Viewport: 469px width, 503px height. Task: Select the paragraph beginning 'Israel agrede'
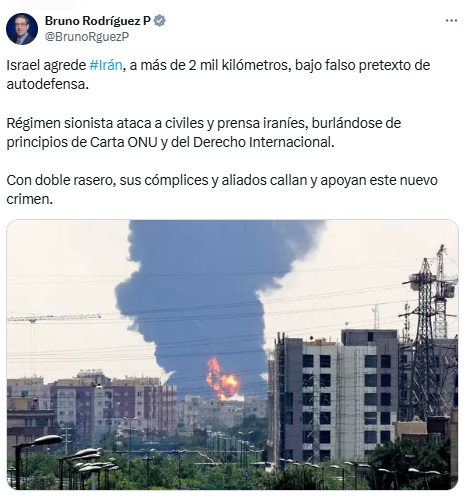coord(218,75)
